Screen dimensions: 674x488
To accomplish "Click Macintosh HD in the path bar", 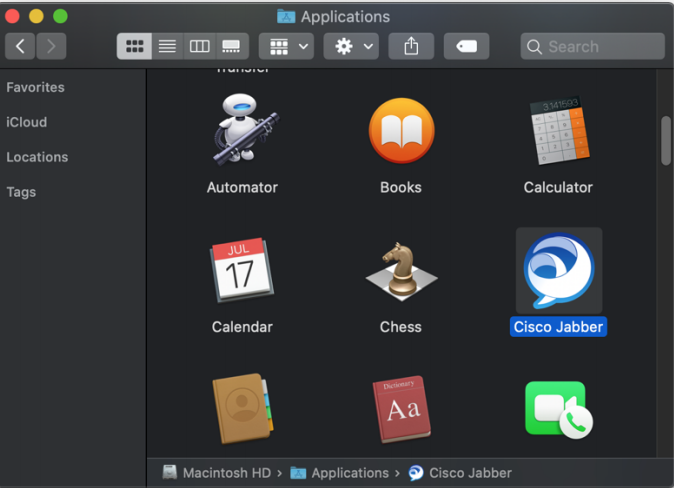I will (x=217, y=473).
